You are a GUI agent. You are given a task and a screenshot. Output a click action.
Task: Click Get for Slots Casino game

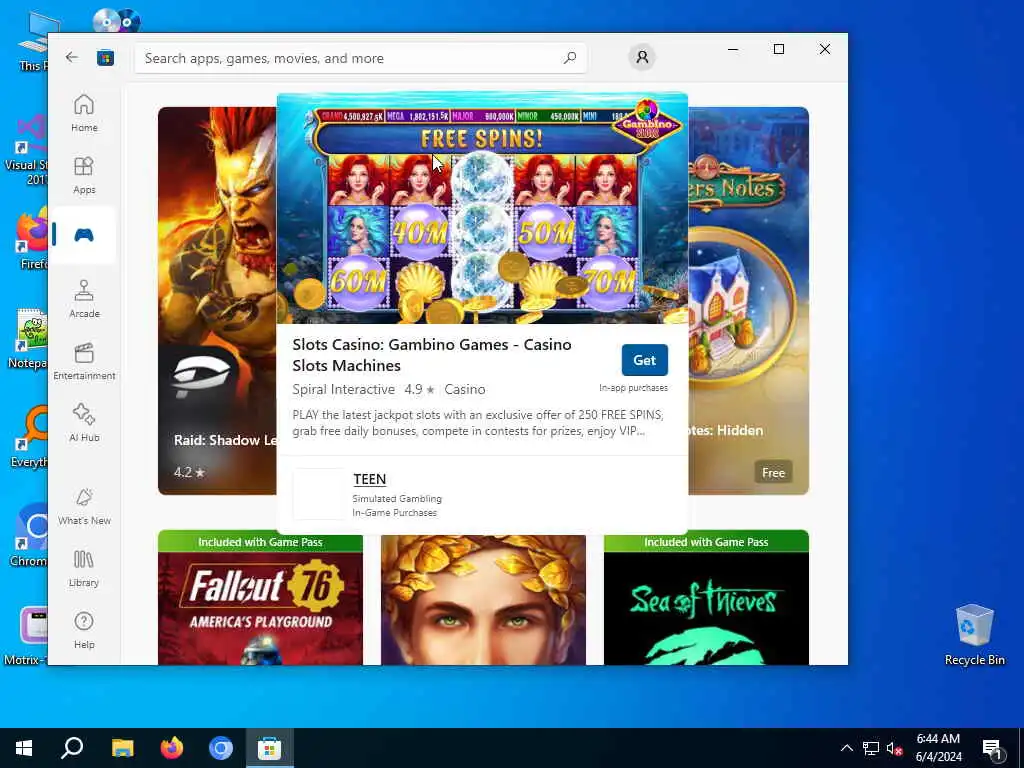coord(644,360)
